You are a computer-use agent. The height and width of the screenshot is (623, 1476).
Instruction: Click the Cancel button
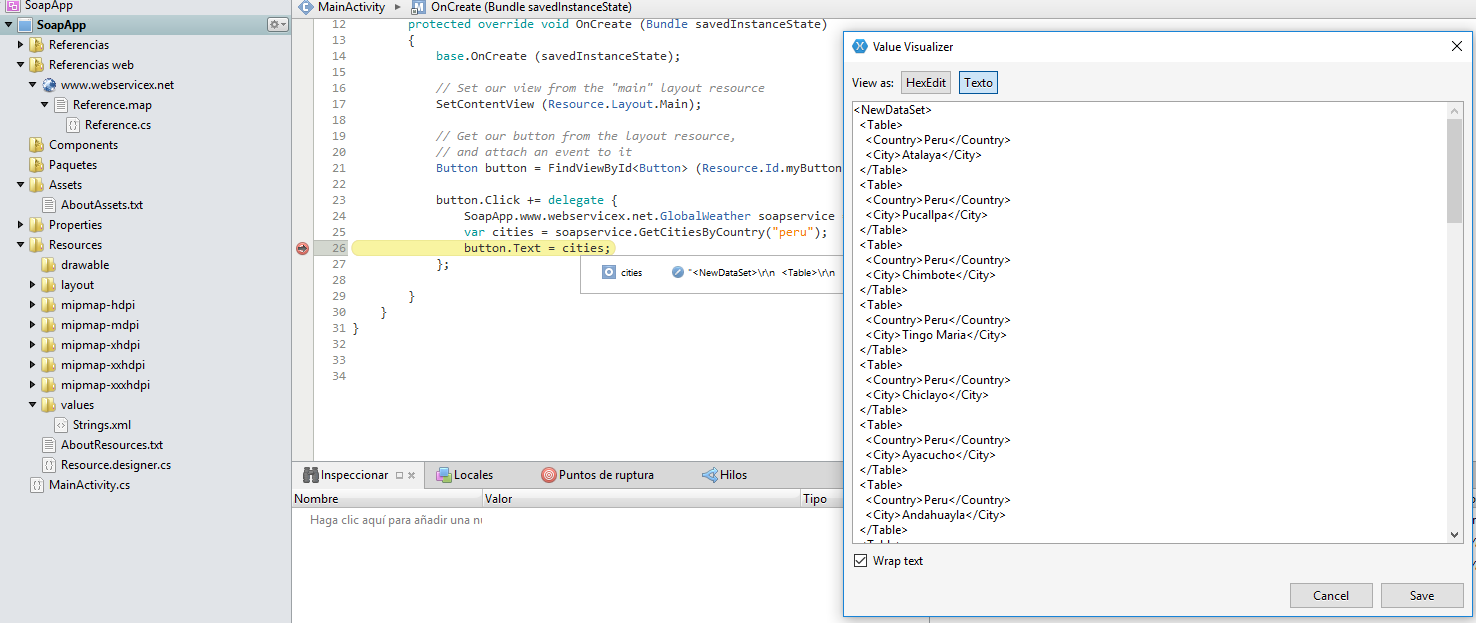point(1331,595)
